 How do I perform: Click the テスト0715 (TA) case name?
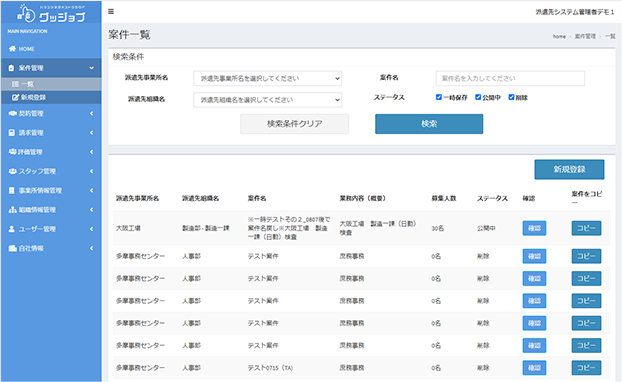point(270,368)
